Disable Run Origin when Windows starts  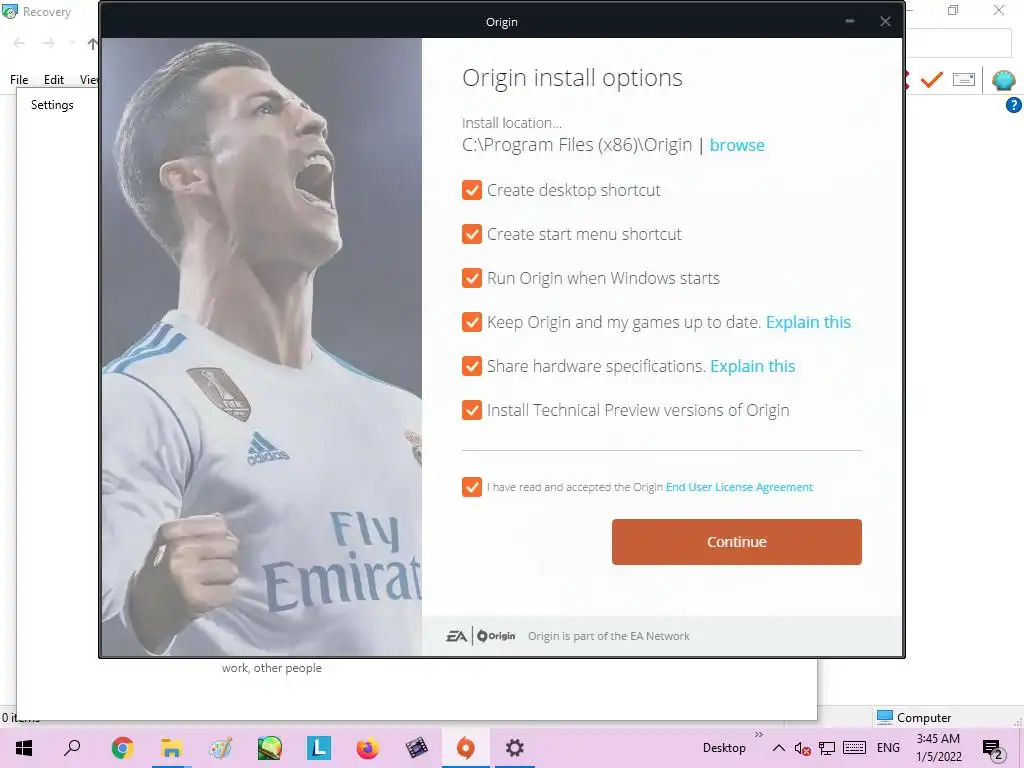472,278
